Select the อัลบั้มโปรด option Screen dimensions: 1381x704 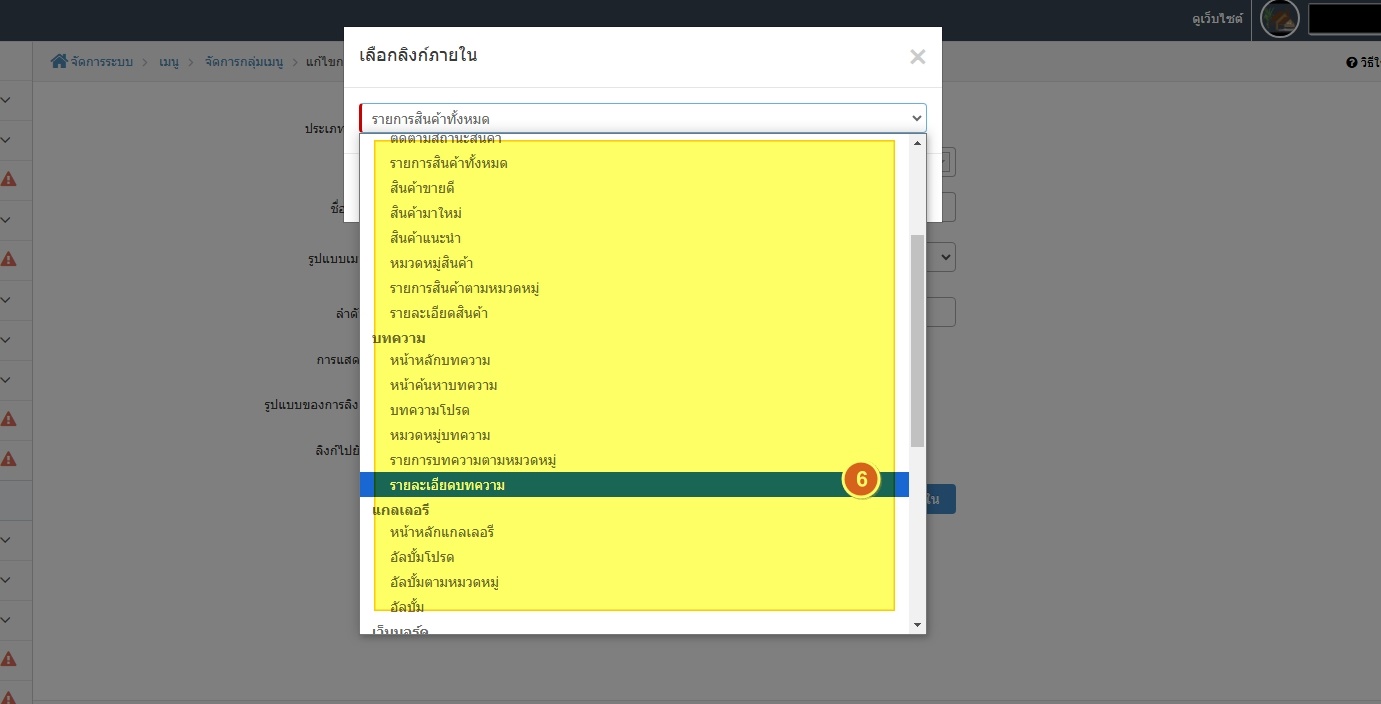click(634, 557)
